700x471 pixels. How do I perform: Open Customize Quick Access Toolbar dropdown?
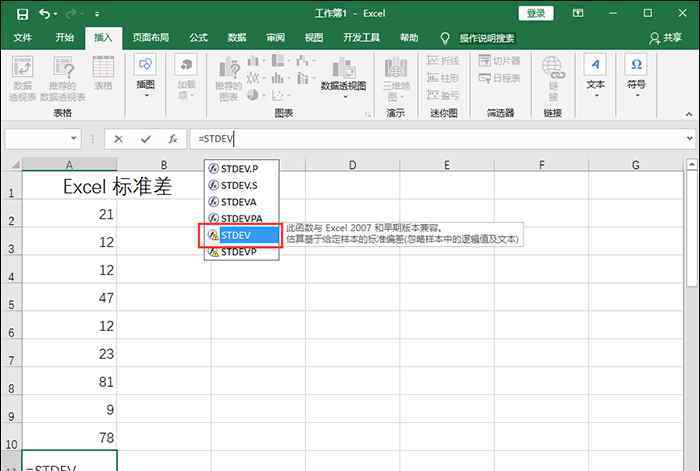[x=97, y=14]
